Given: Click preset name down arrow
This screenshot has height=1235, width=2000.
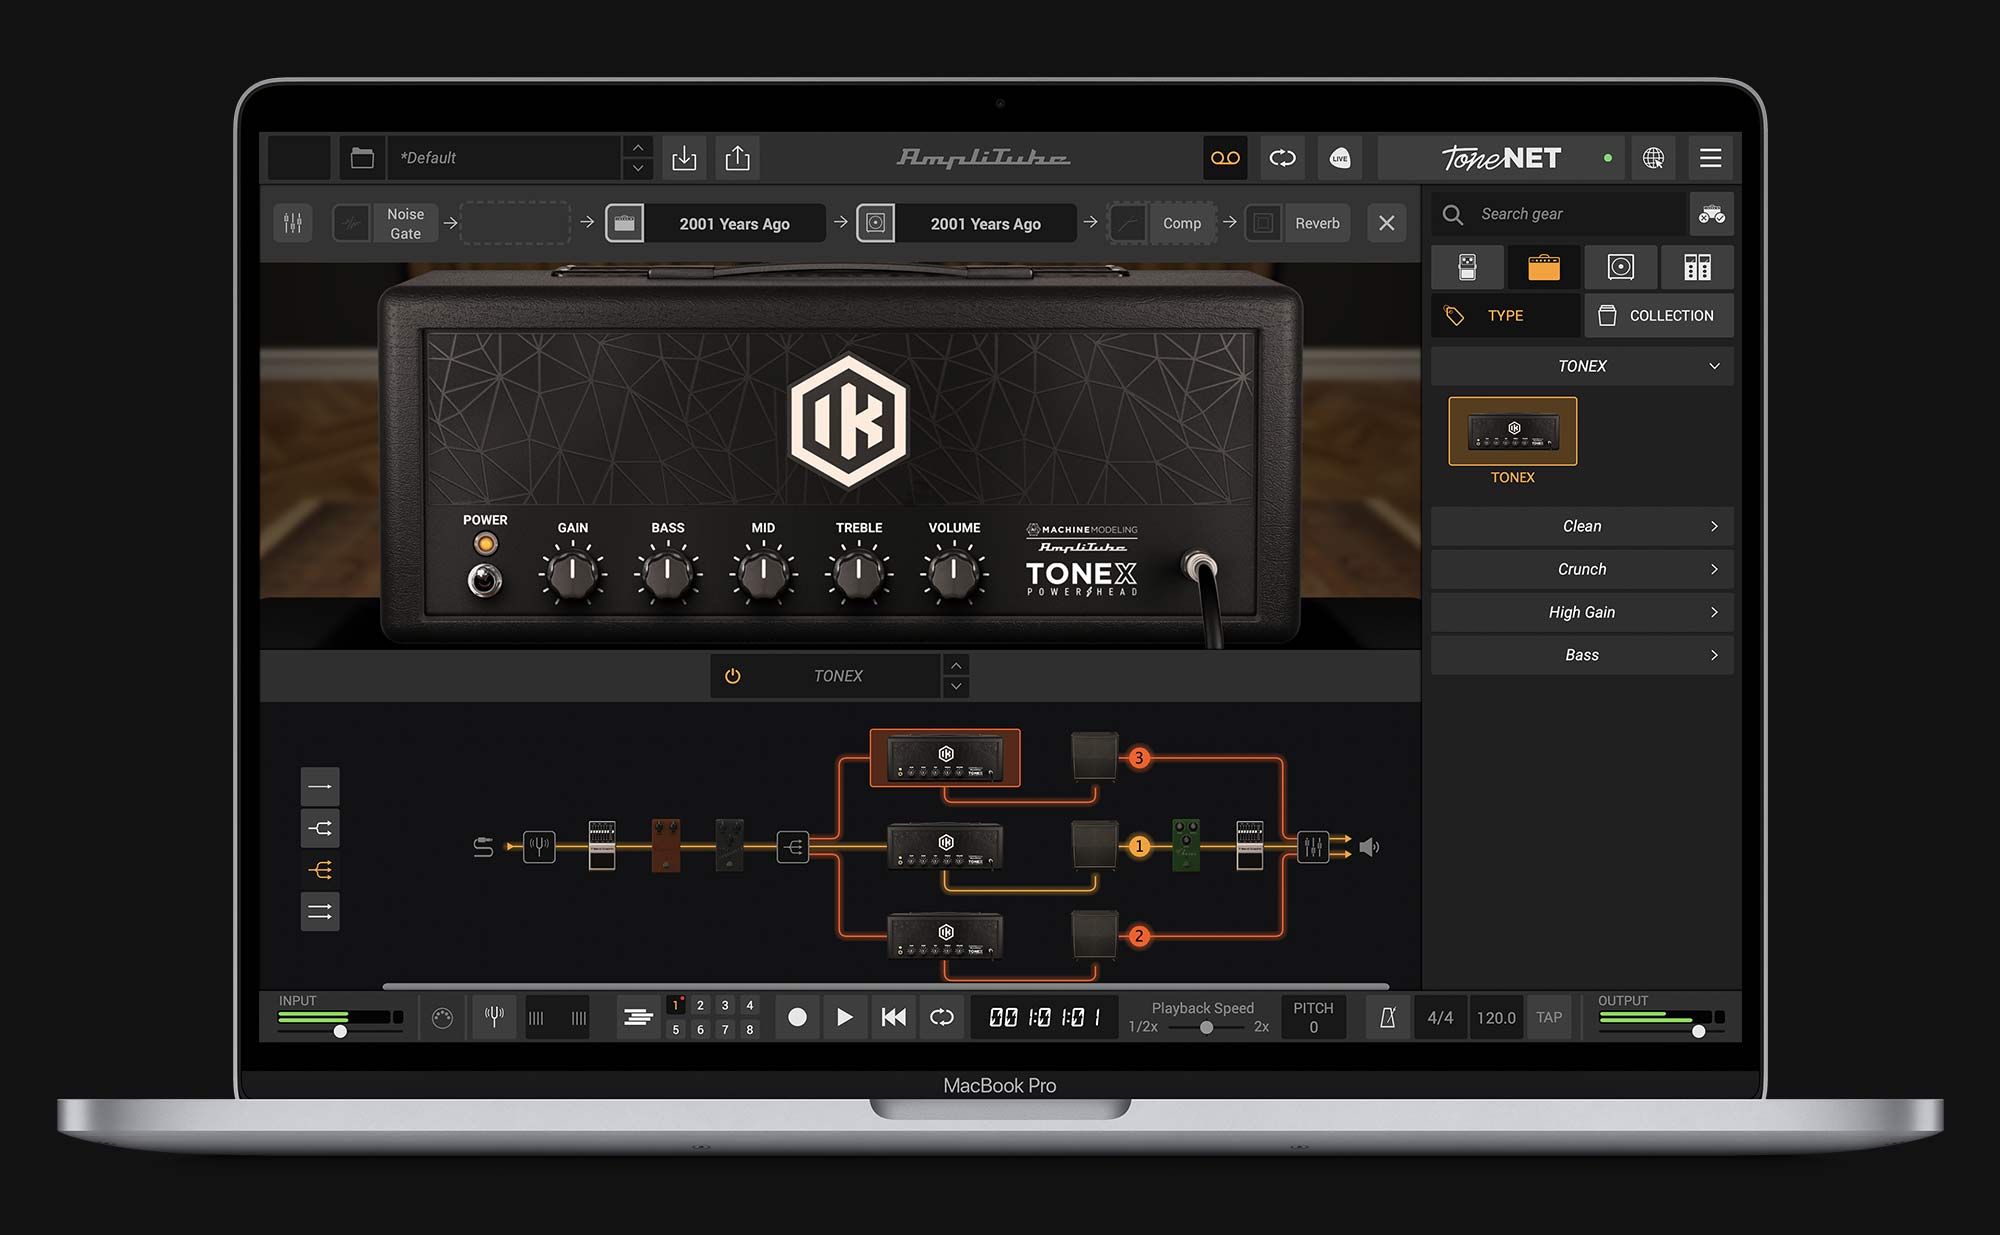Looking at the screenshot, I should coord(638,169).
